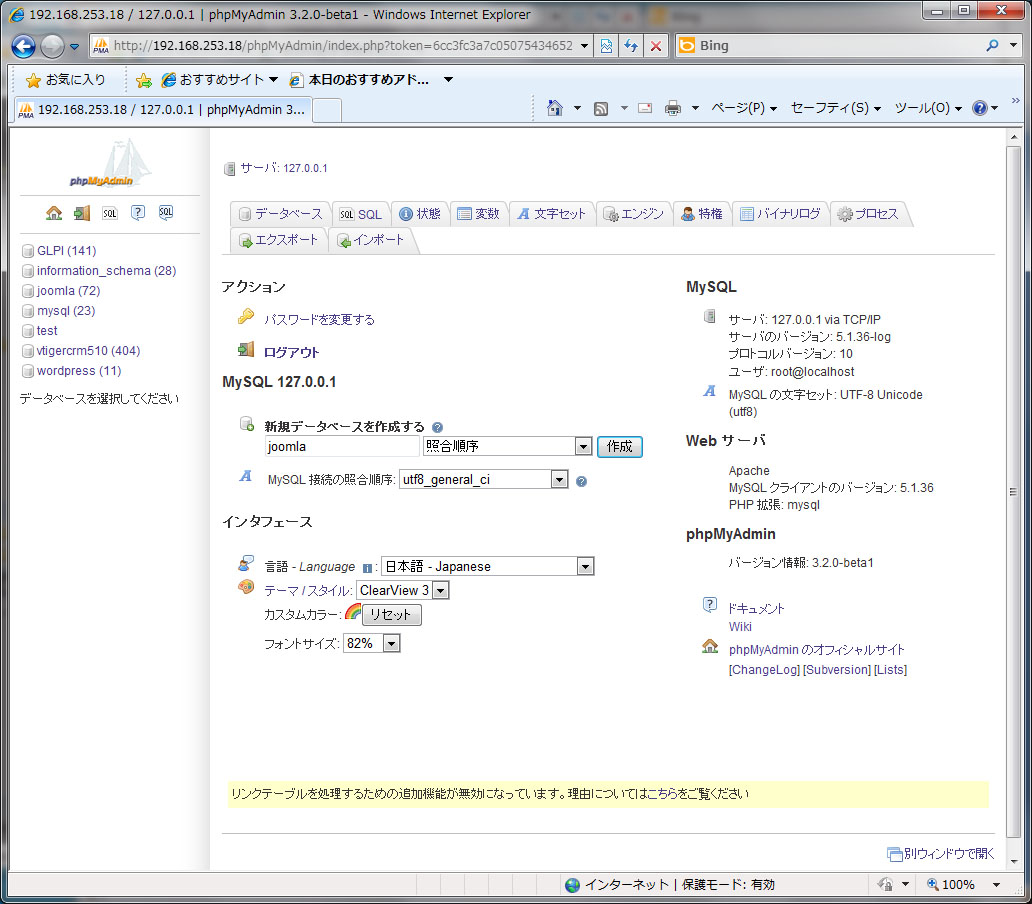Click the browser refresh icon

[631, 45]
